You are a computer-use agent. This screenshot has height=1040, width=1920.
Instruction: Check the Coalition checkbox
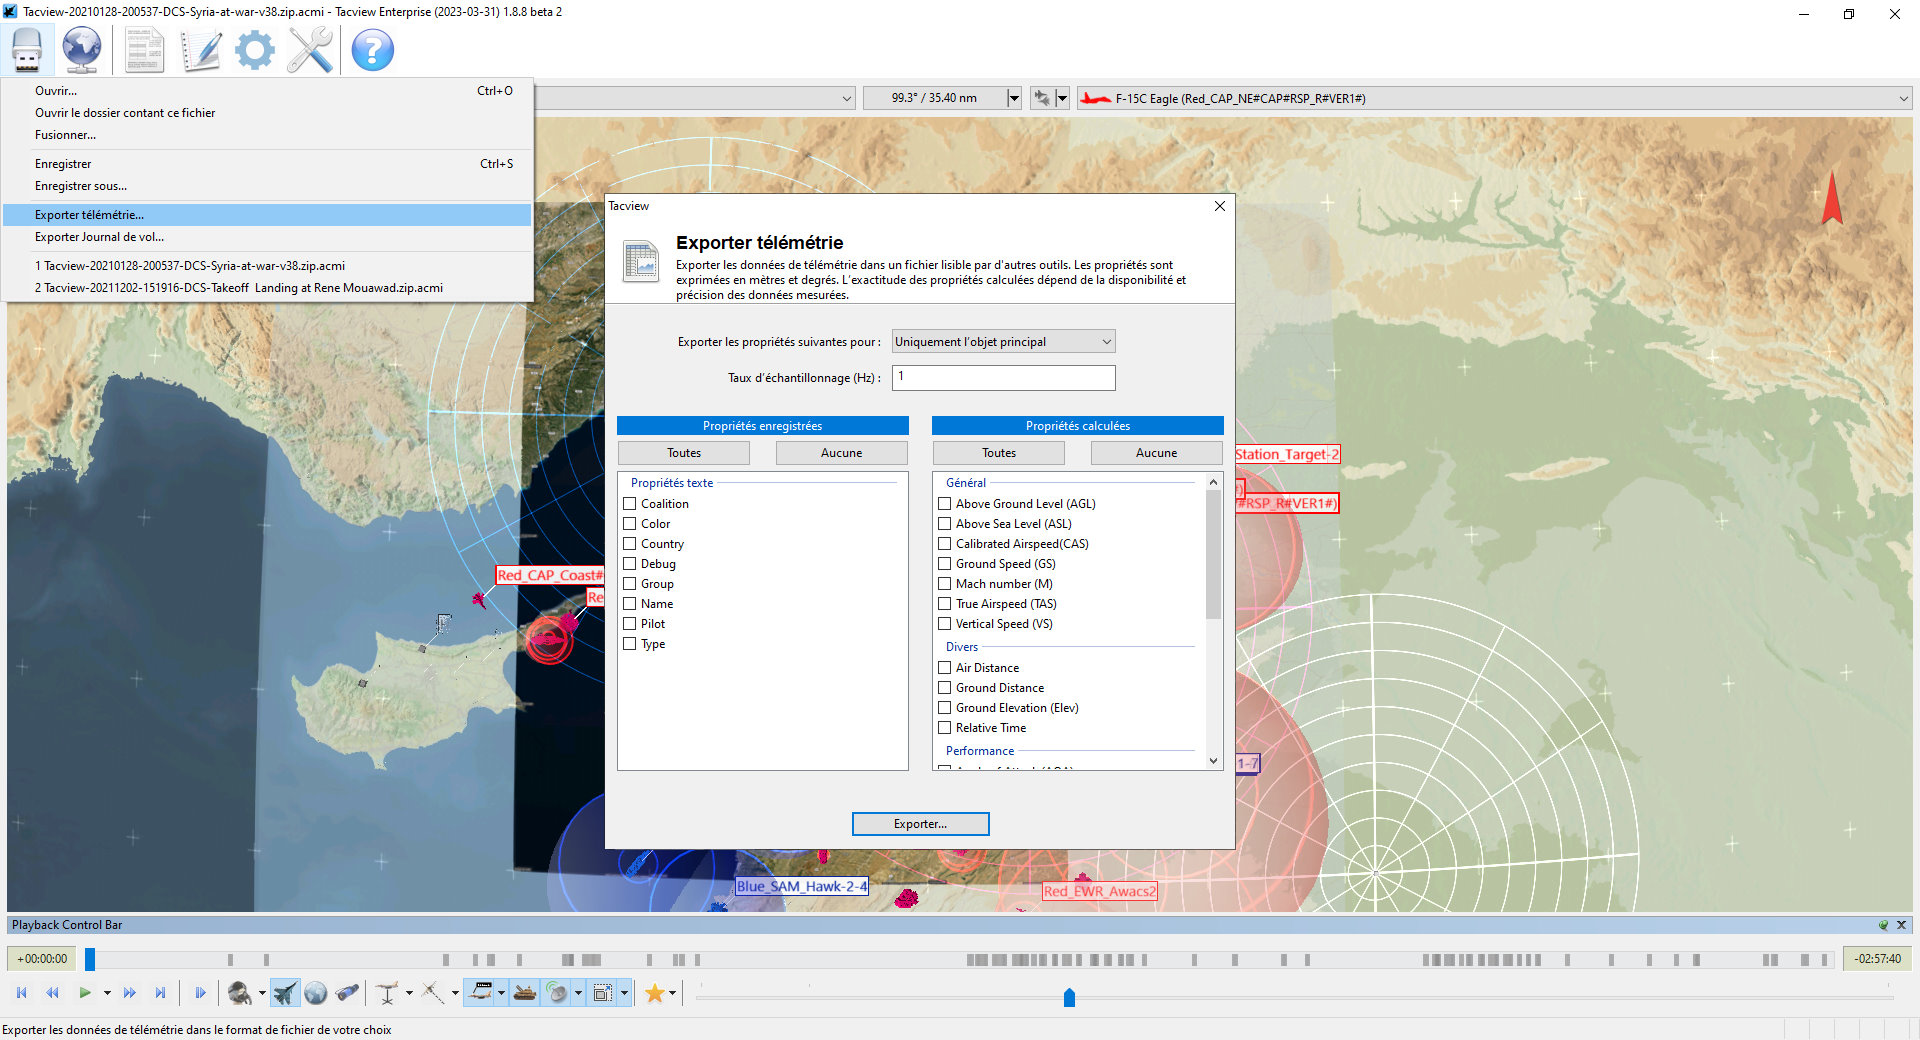click(x=630, y=504)
